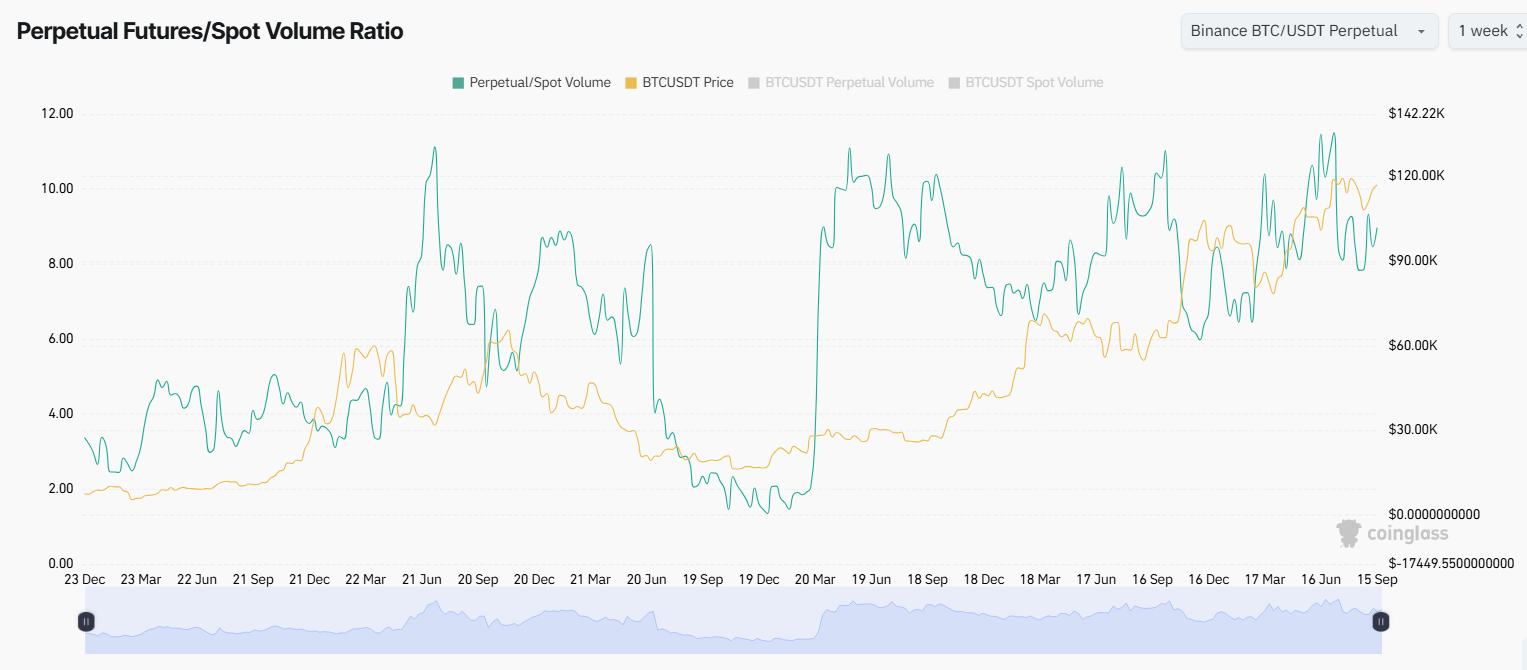Click the yellow BTCUSDT Price legend swatch
The image size is (1527, 670).
[x=630, y=83]
